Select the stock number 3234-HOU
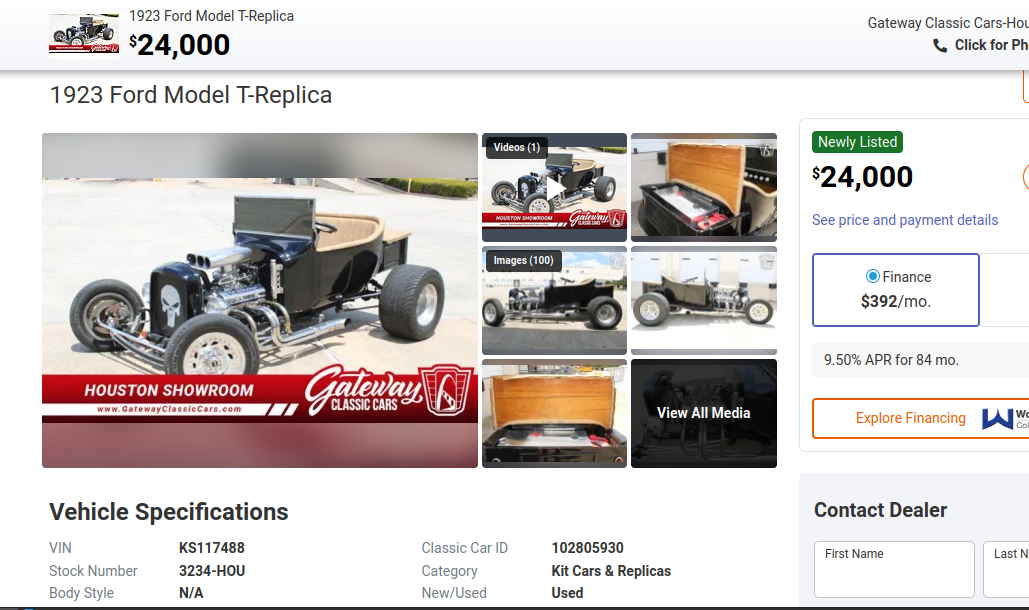This screenshot has width=1029, height=610. (212, 571)
